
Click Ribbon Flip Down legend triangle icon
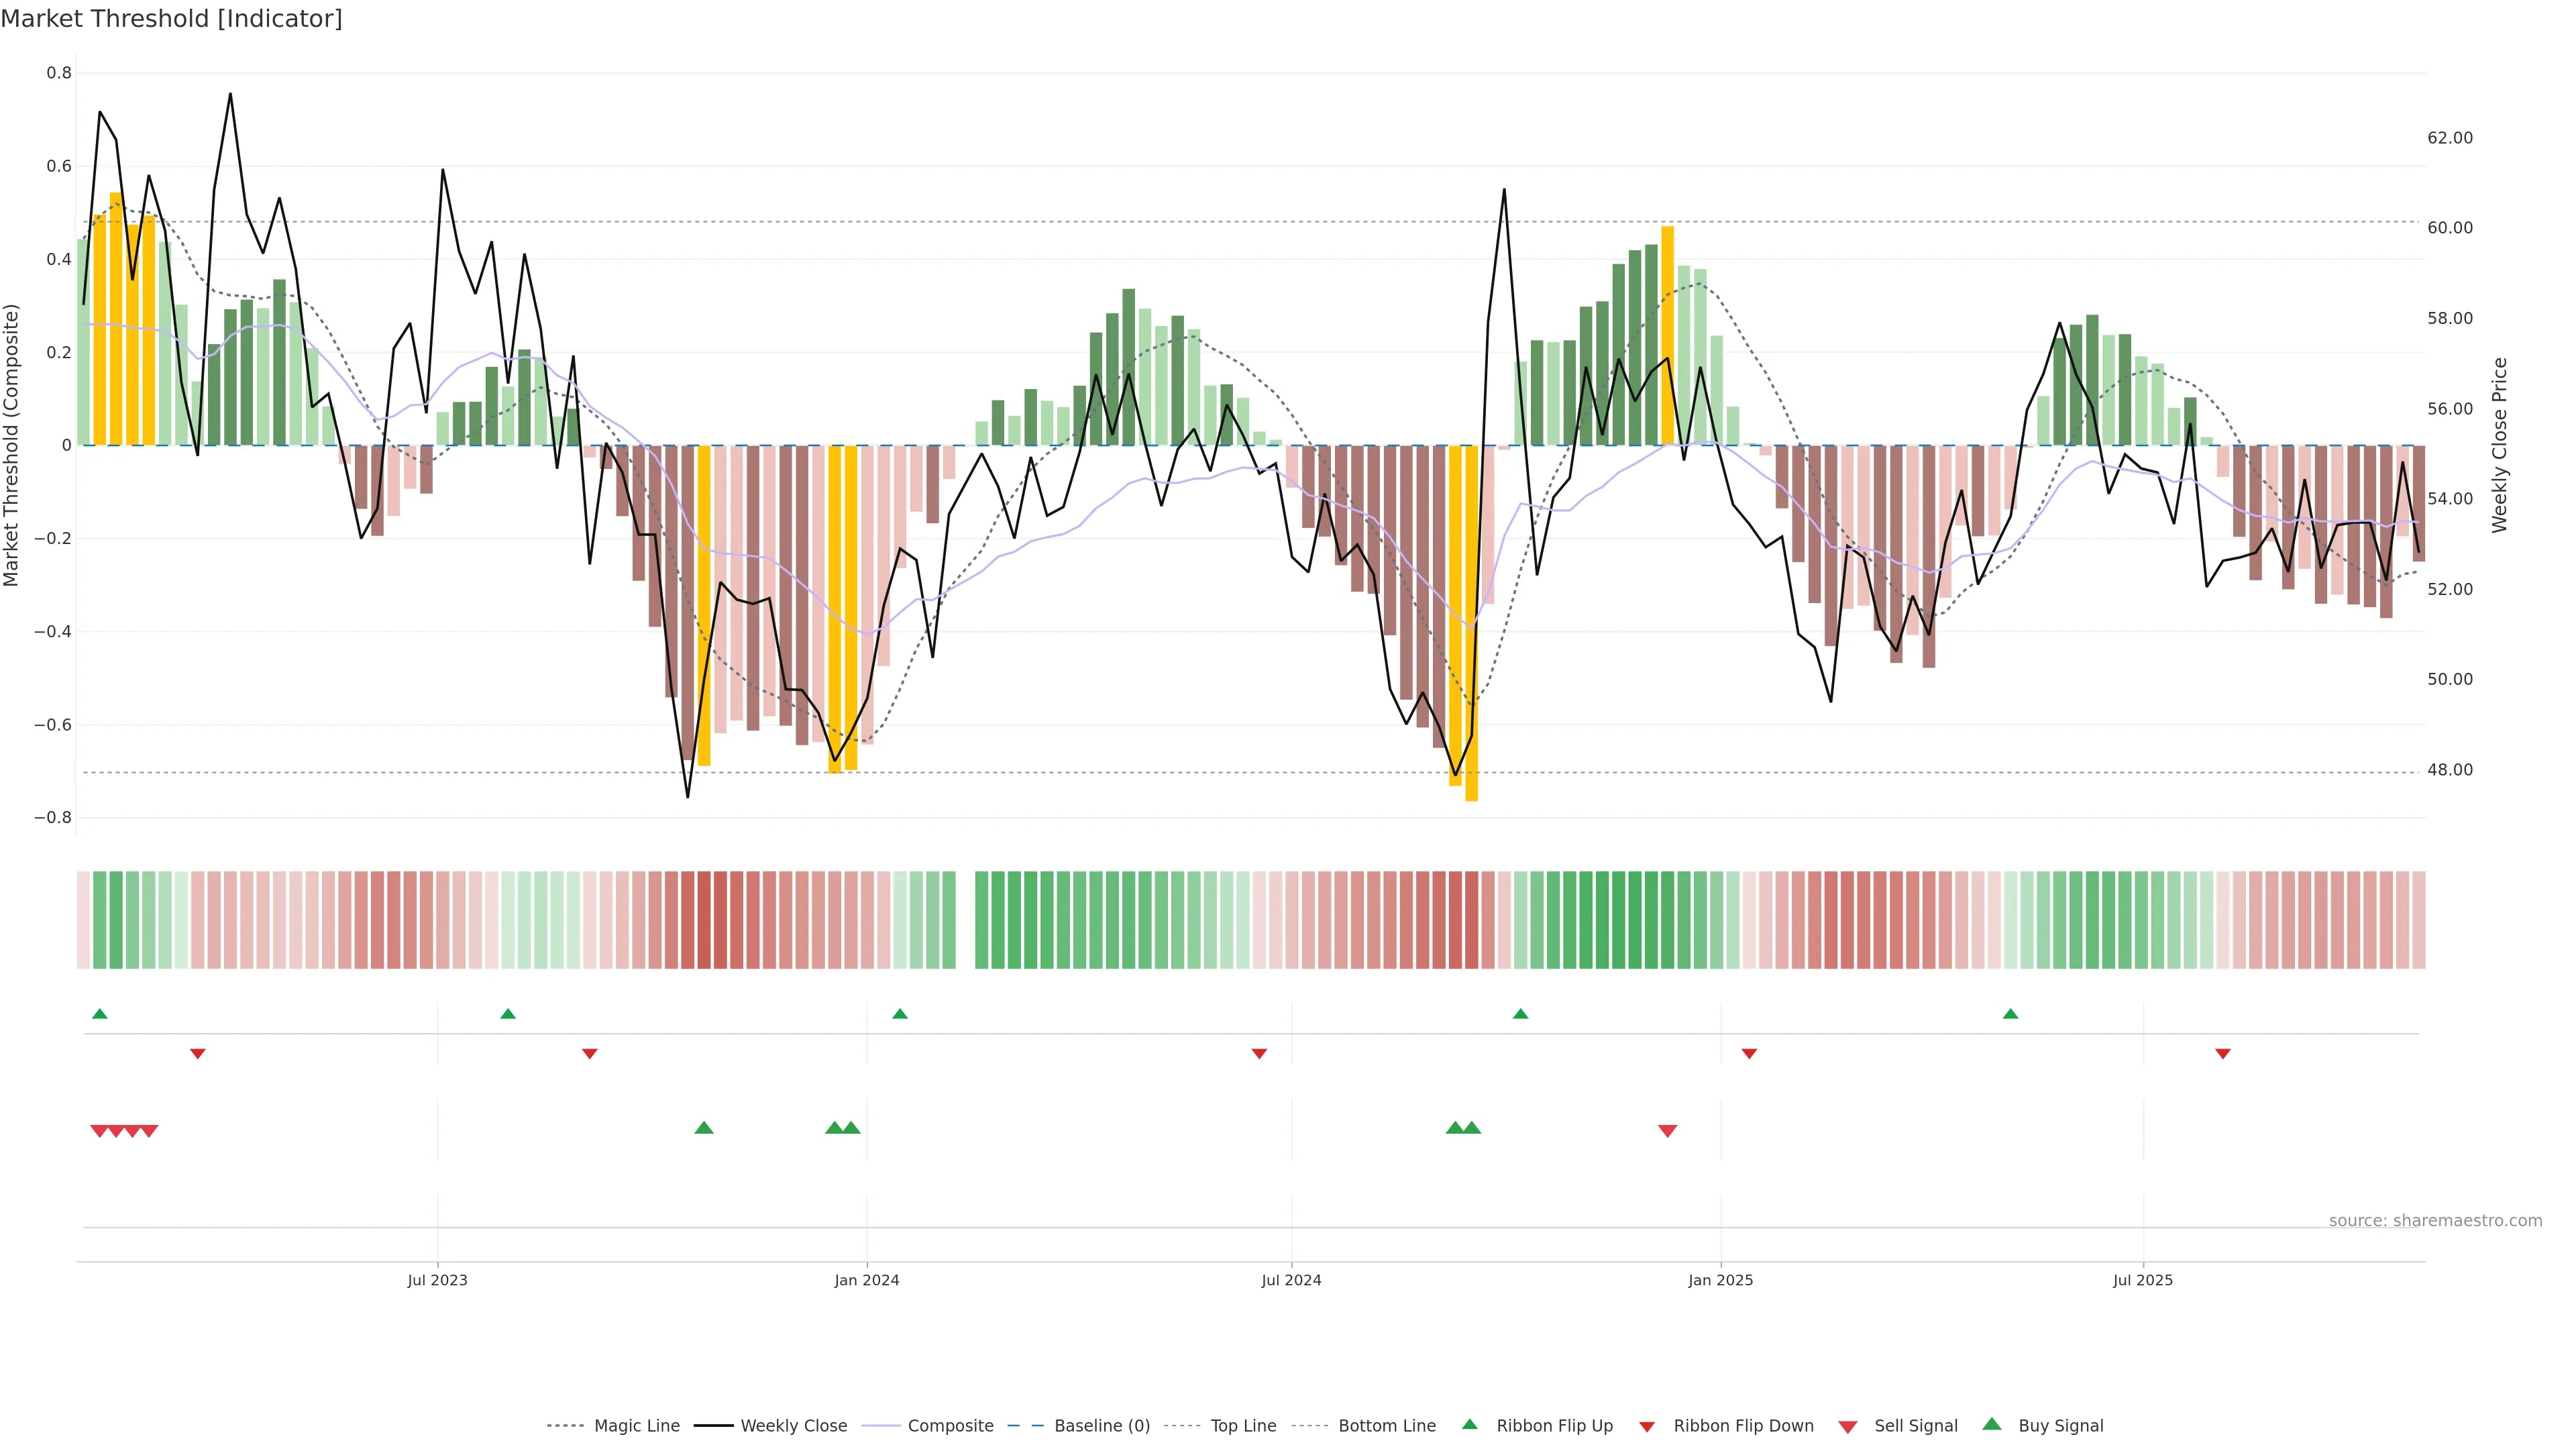tap(1647, 1426)
